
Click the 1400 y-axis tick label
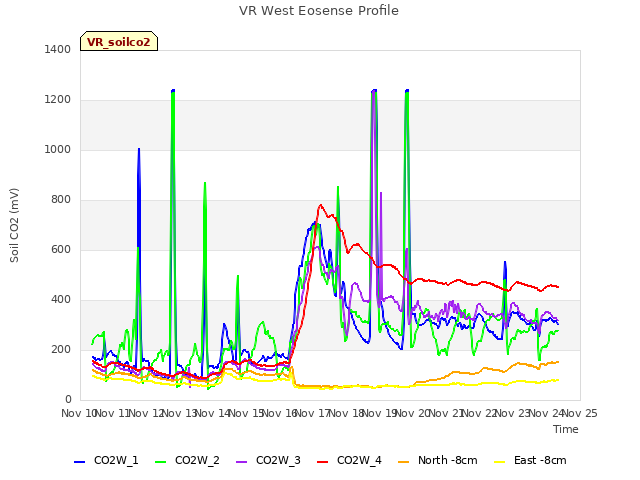coord(58,49)
